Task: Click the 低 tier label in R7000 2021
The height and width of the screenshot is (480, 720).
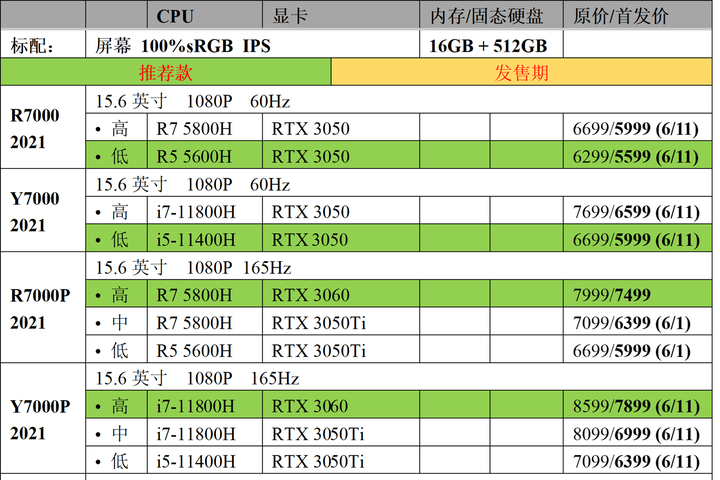Action: pos(119,157)
